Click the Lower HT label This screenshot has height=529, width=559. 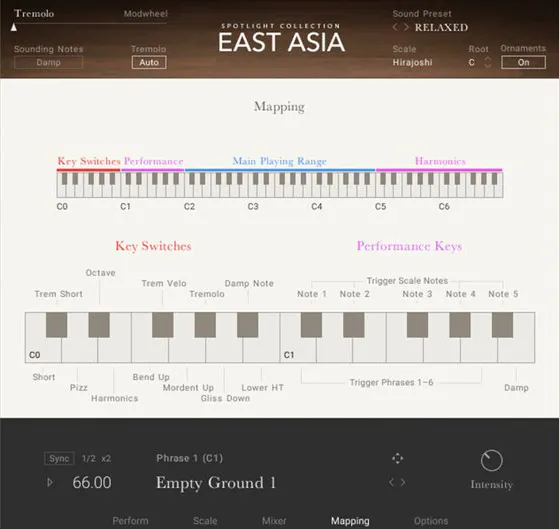[262, 387]
